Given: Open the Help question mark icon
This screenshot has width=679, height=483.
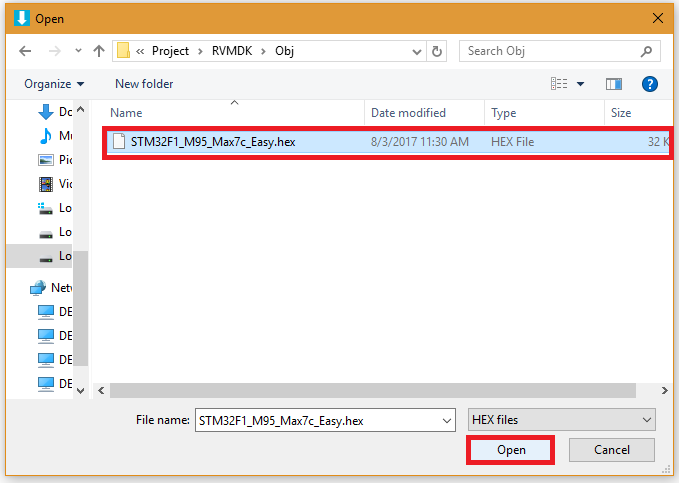Looking at the screenshot, I should pyautogui.click(x=650, y=84).
